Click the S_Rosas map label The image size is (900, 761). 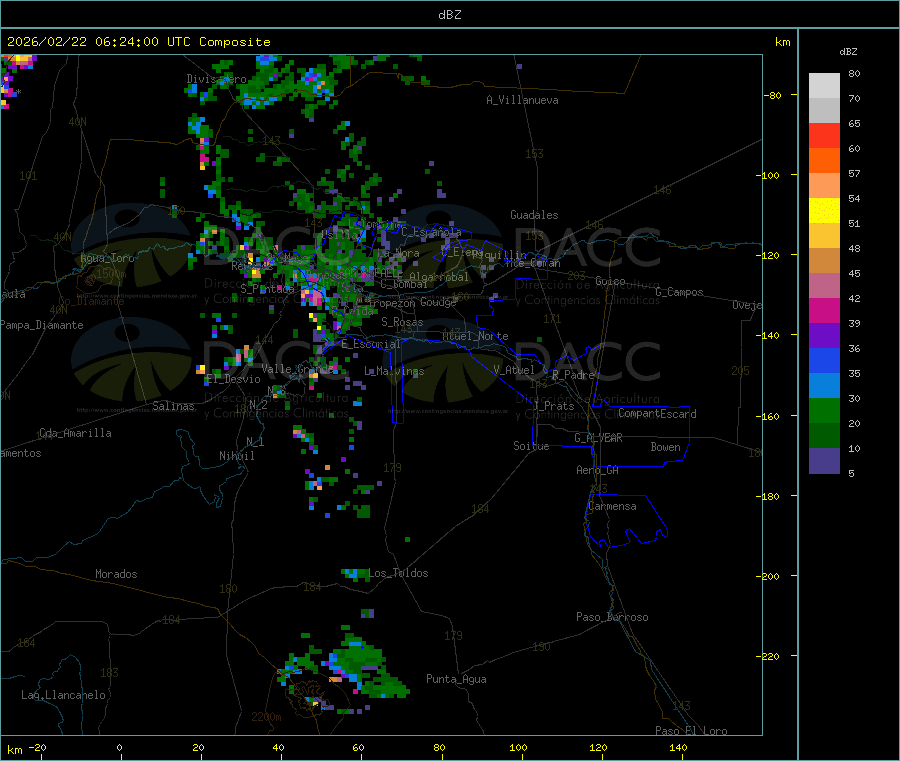[402, 322]
